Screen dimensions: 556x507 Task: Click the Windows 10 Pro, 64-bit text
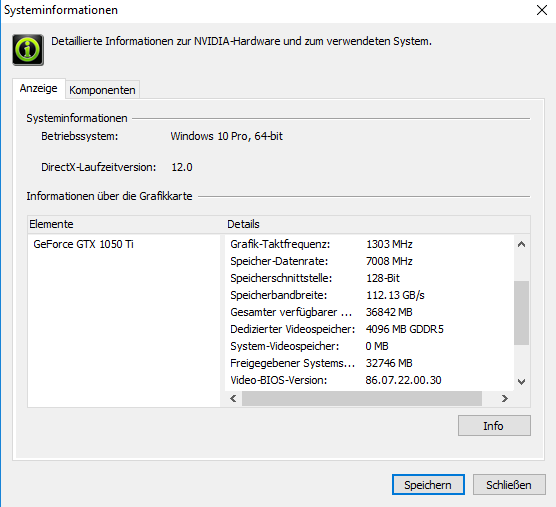click(x=227, y=136)
